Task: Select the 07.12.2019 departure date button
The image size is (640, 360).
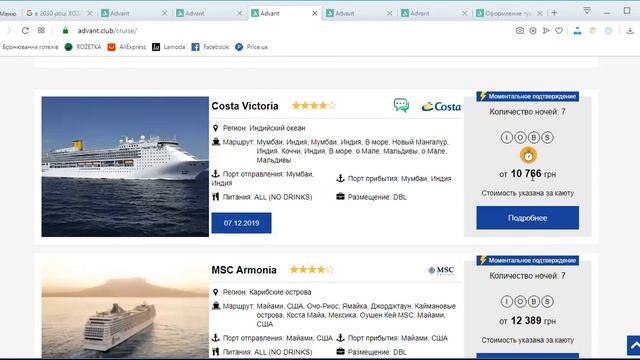Action: (241, 223)
